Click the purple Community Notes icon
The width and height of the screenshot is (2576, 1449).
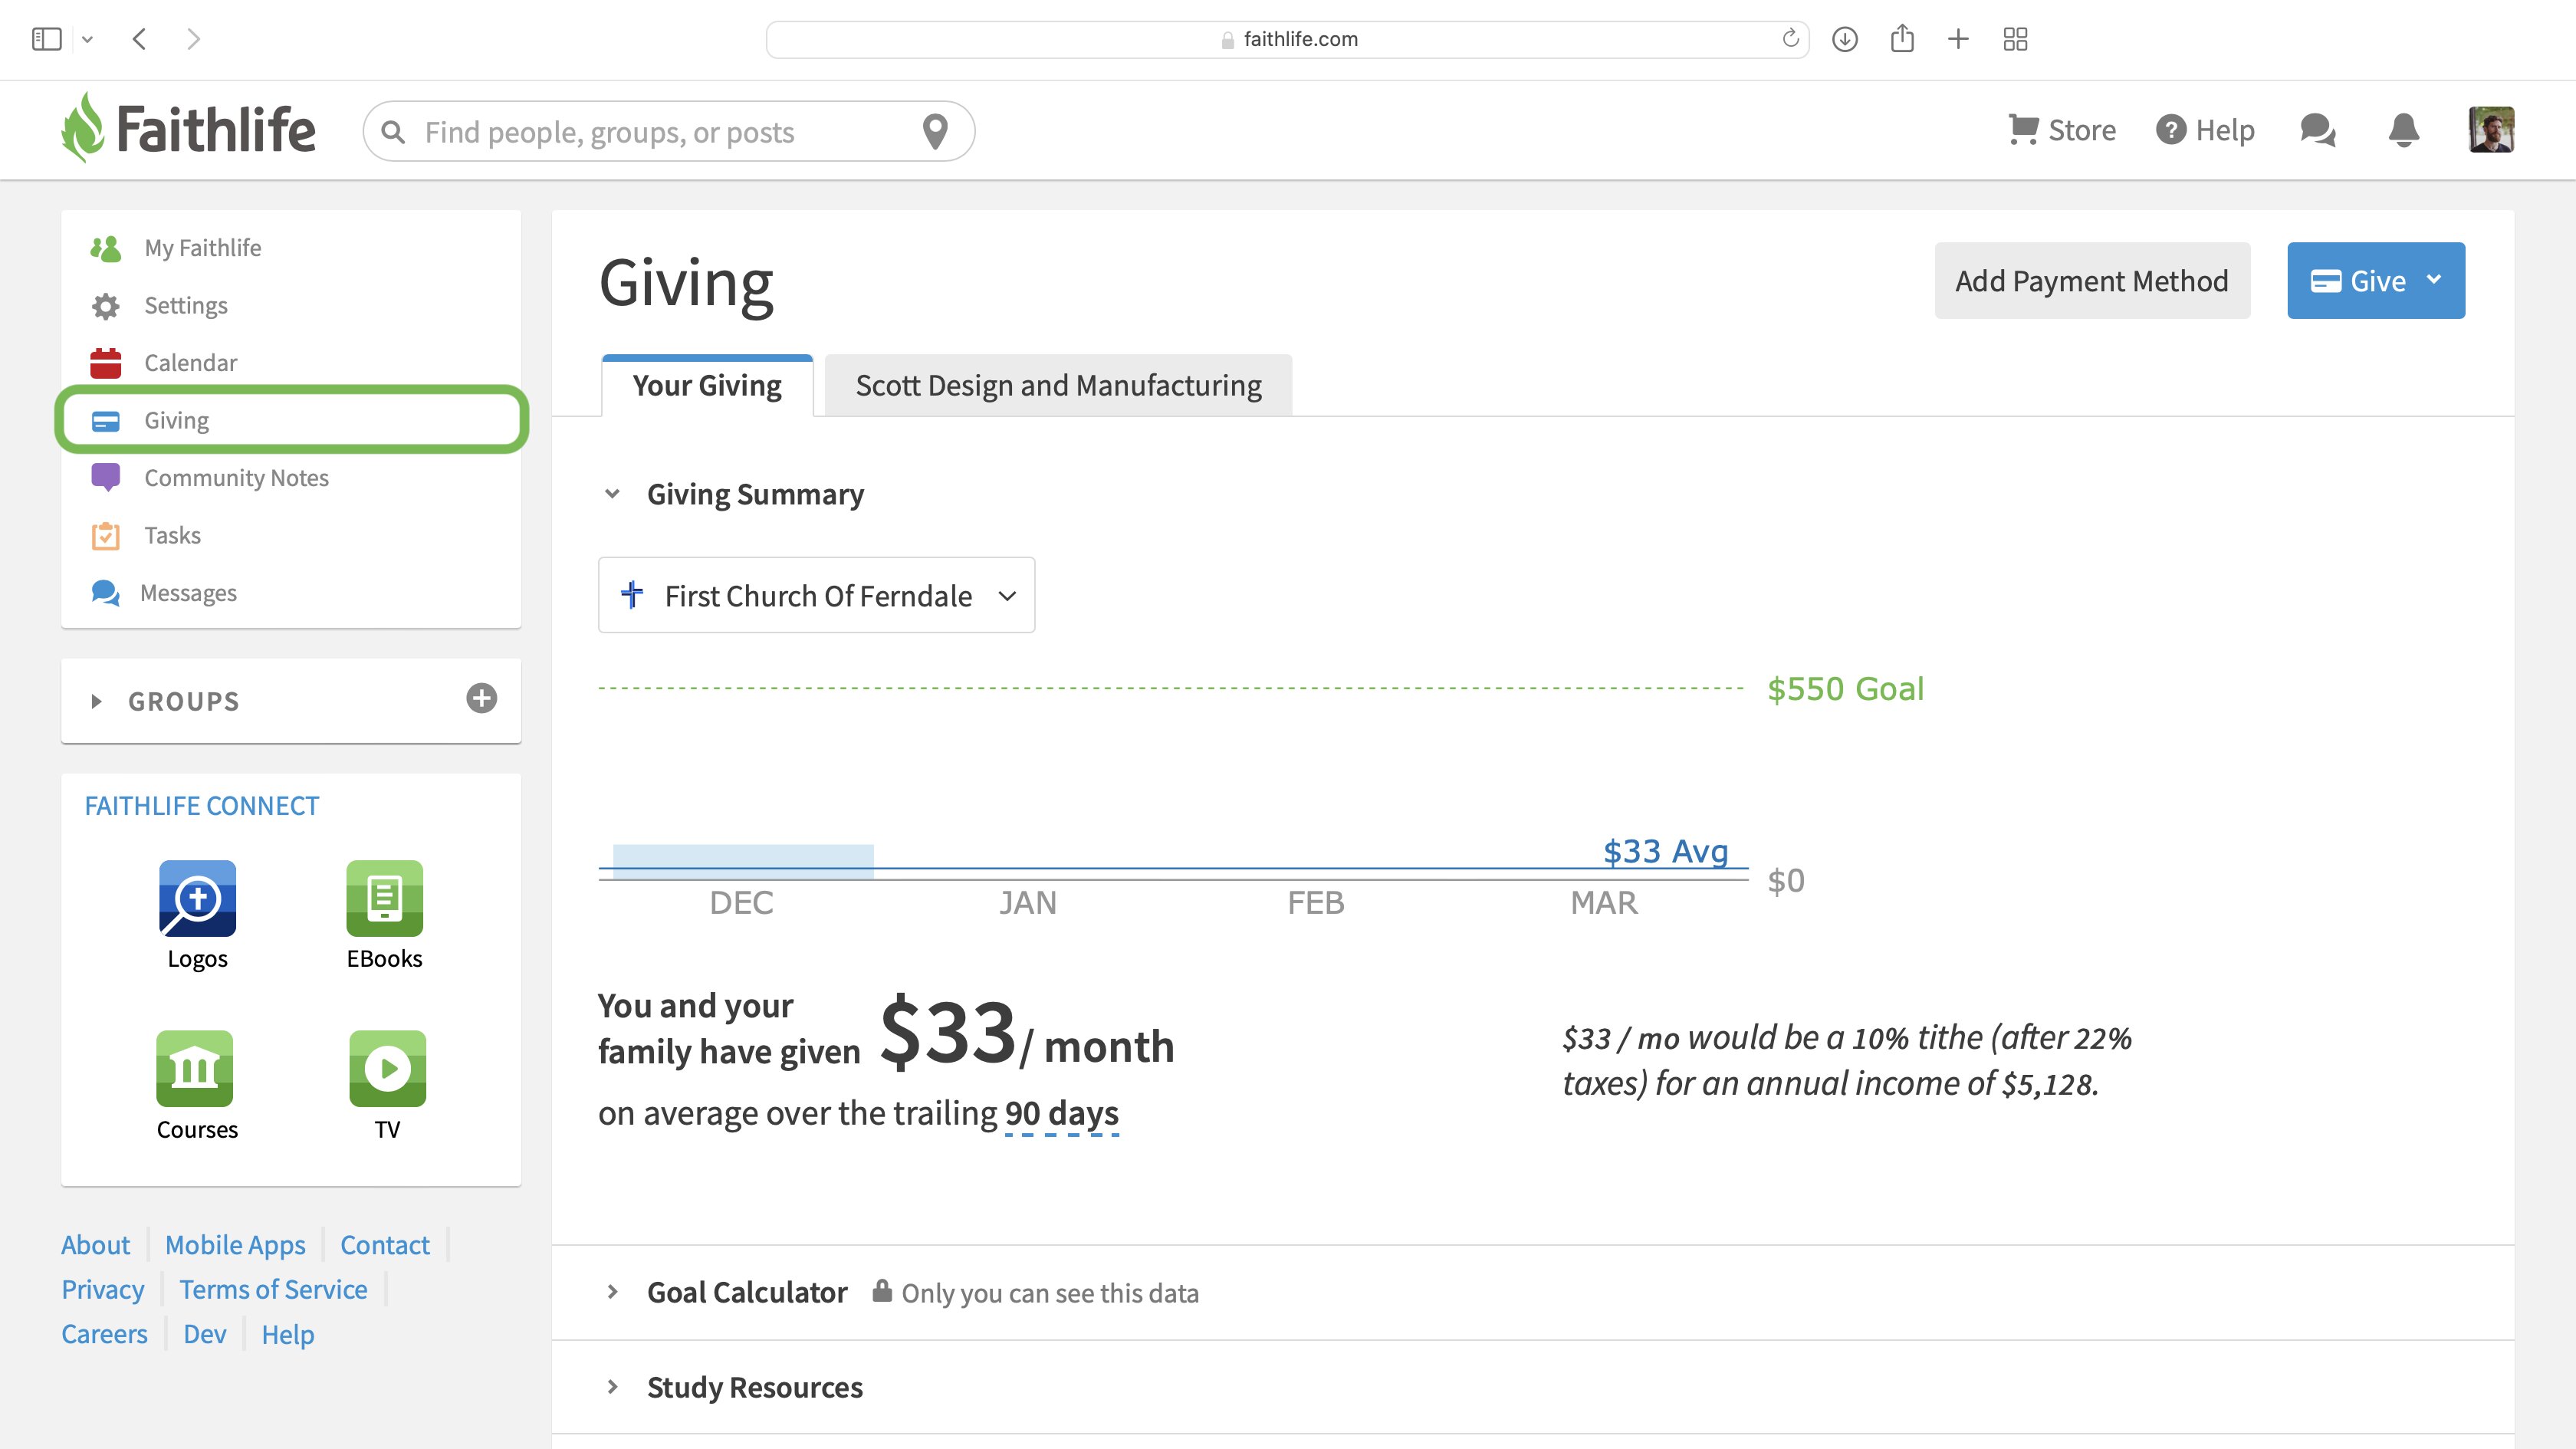click(x=105, y=477)
